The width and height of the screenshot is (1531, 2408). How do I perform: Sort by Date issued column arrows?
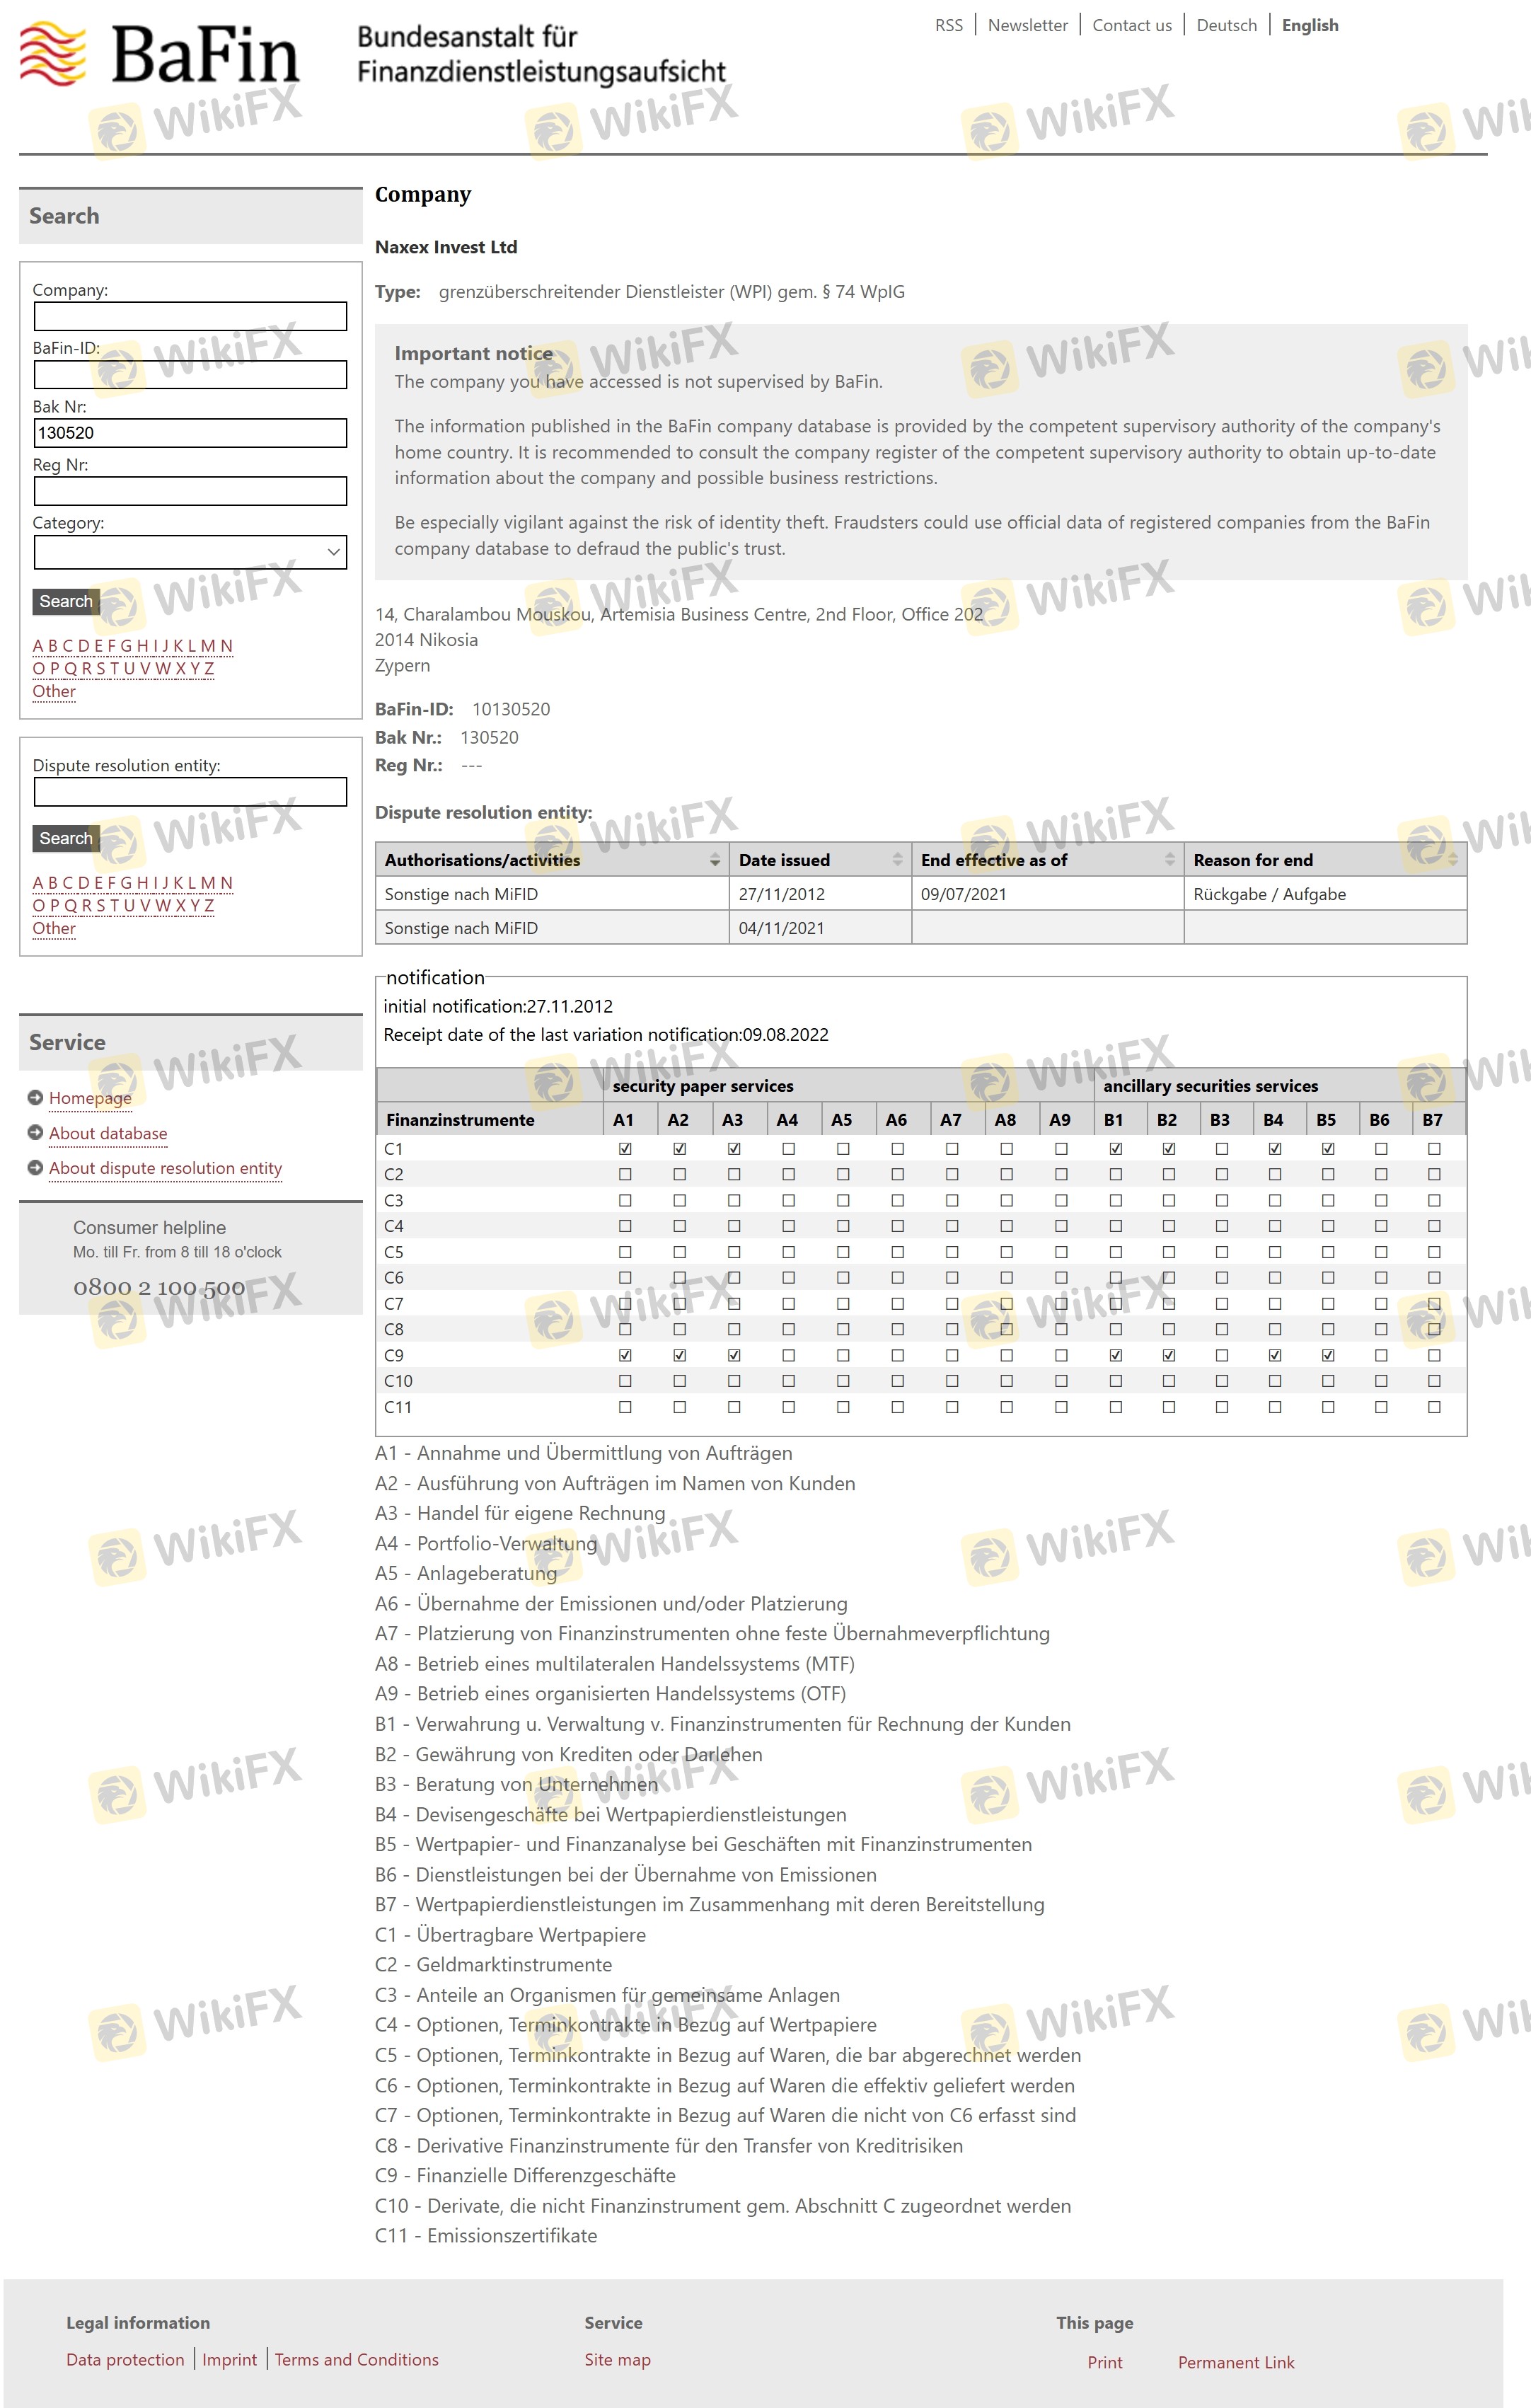click(x=897, y=860)
